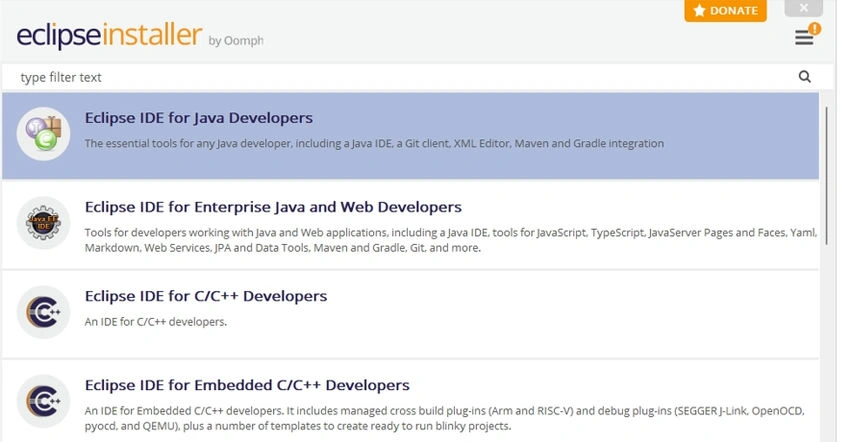Open the hamburger menu icon
Viewport: 850px width, 442px height.
coord(803,37)
